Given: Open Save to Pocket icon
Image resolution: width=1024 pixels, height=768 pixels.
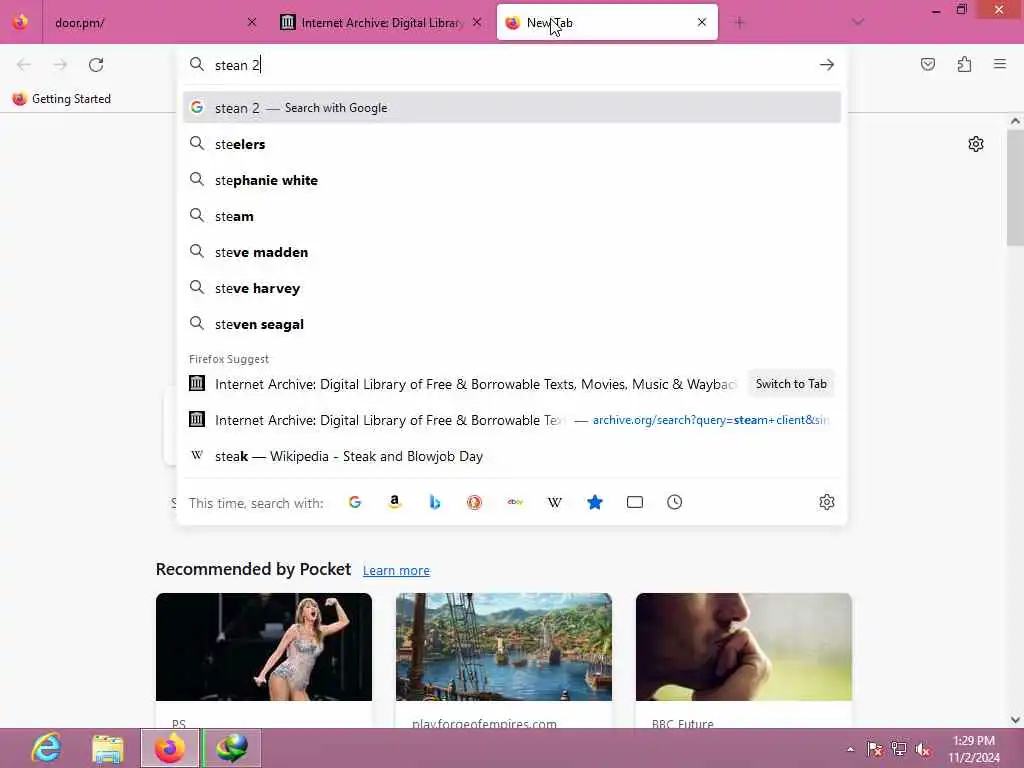Looking at the screenshot, I should [928, 64].
